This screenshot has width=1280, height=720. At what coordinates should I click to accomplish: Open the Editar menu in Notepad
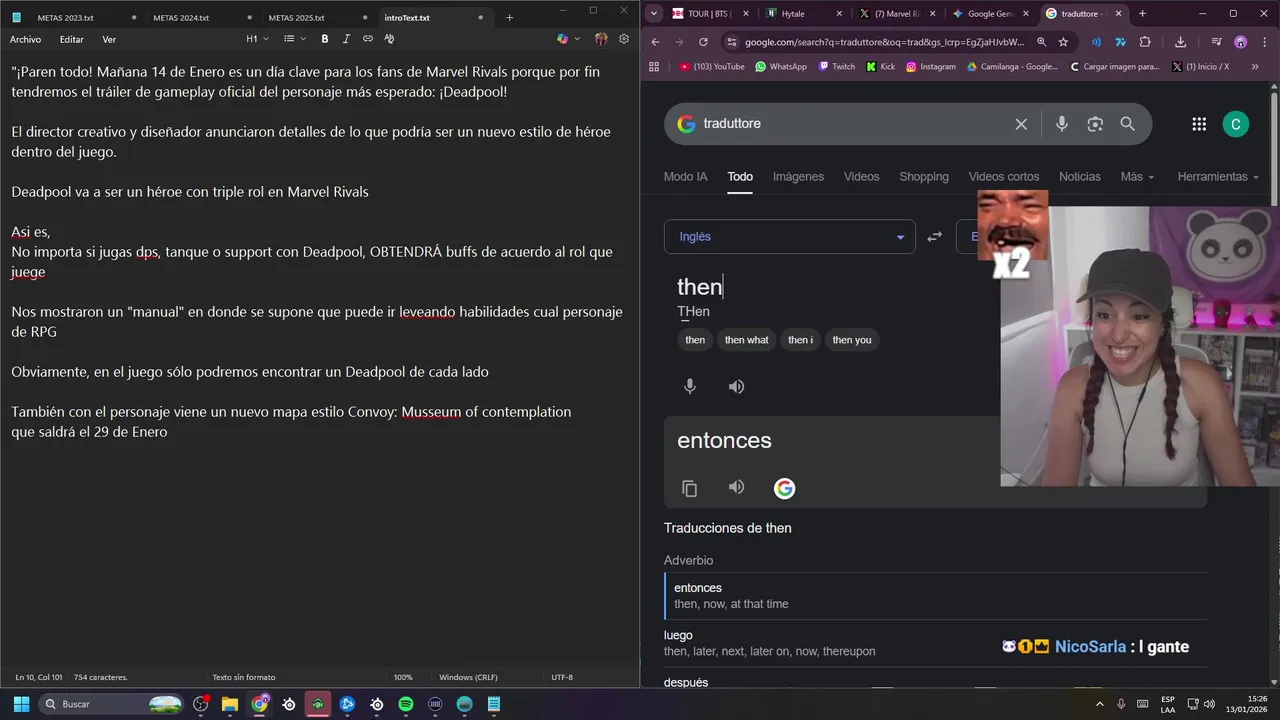point(72,39)
